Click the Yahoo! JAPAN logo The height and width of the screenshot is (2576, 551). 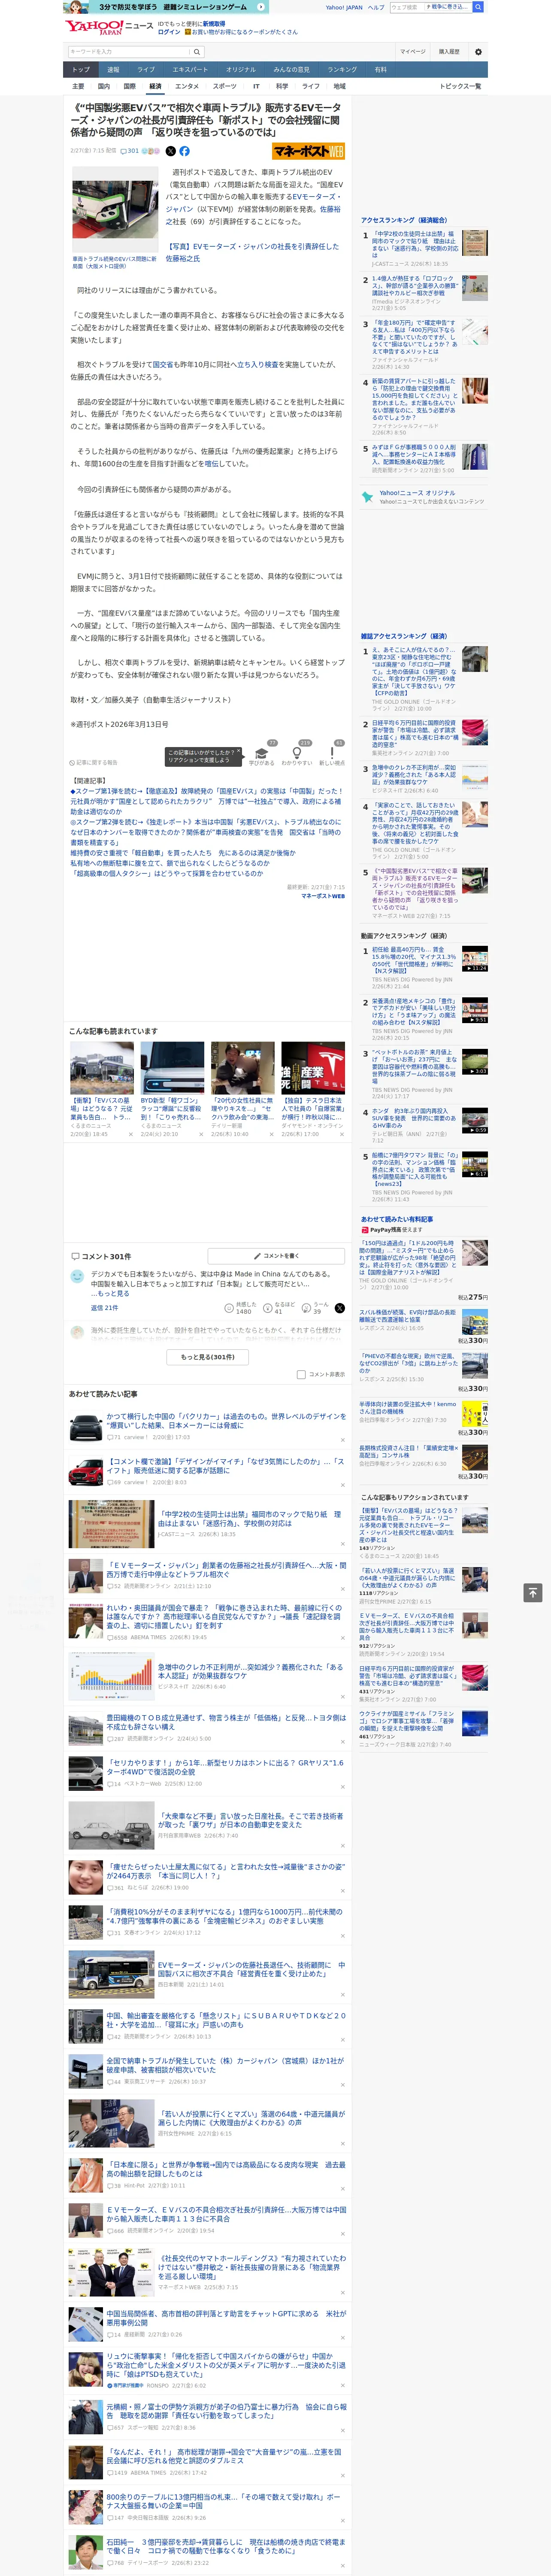(95, 27)
